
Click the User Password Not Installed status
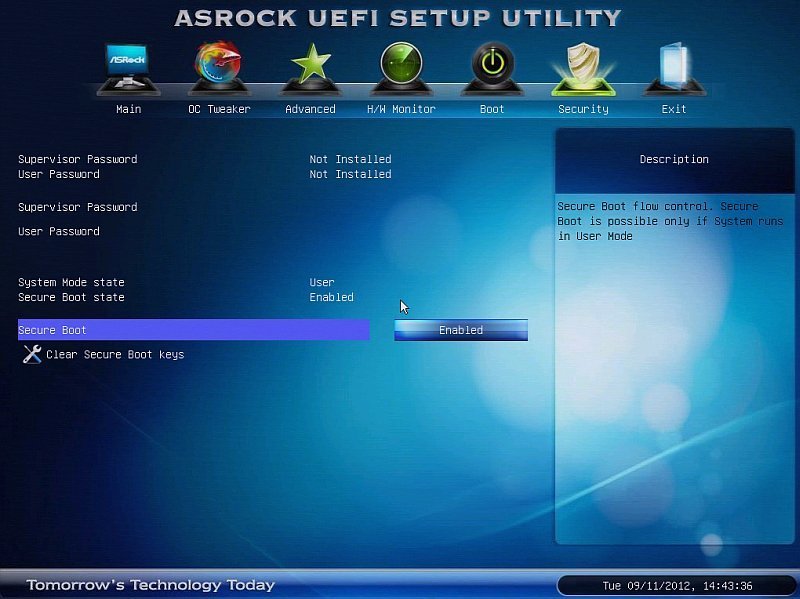click(350, 174)
